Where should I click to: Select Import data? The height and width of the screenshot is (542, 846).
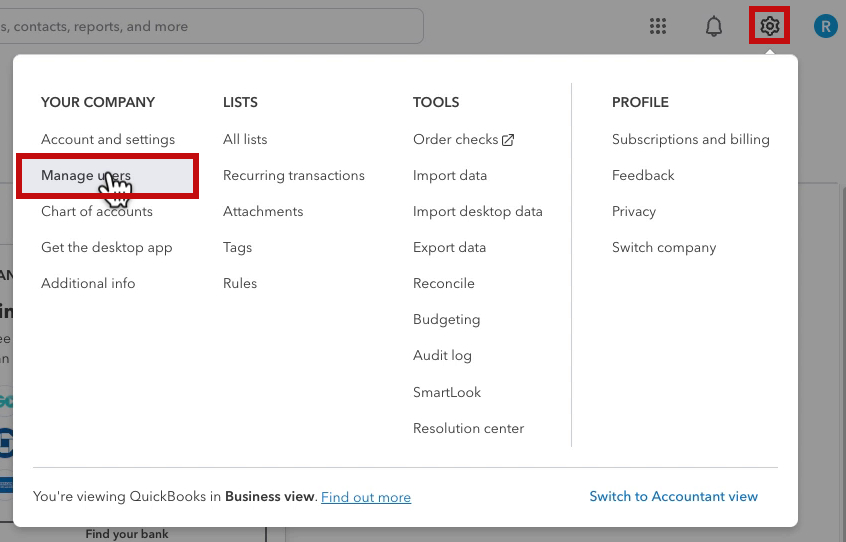point(450,175)
